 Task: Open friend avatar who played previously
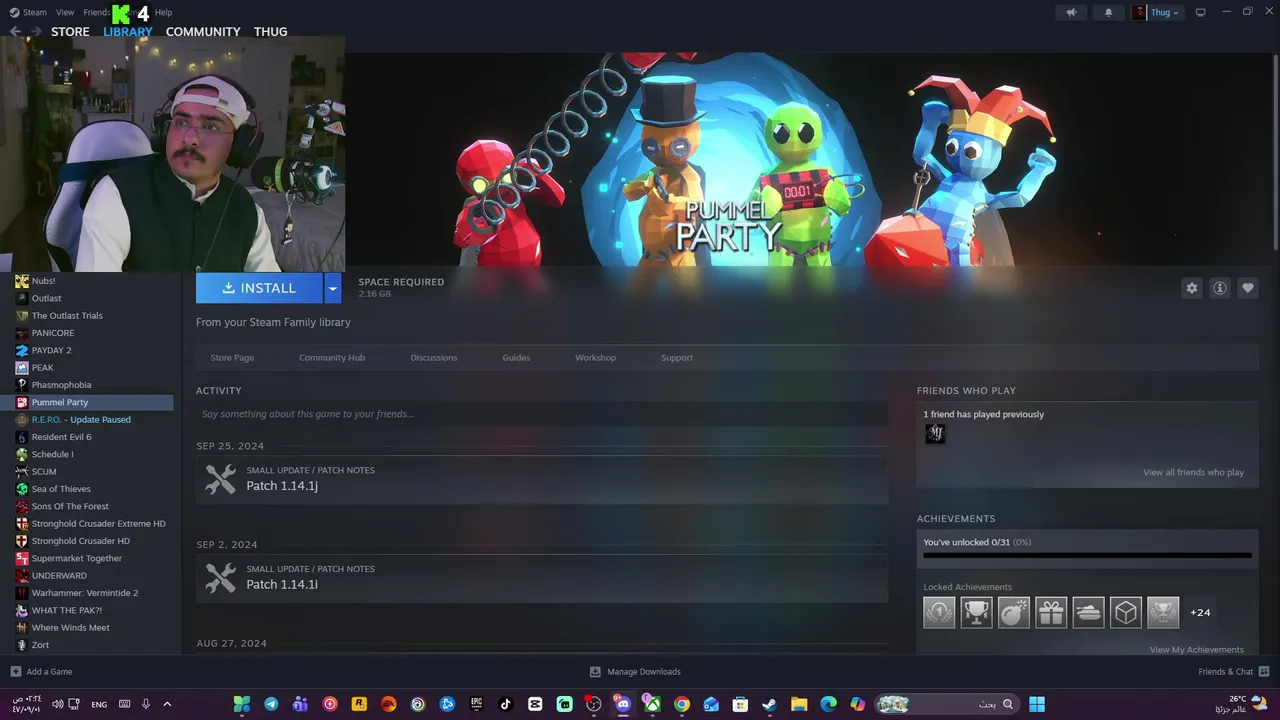tap(935, 433)
